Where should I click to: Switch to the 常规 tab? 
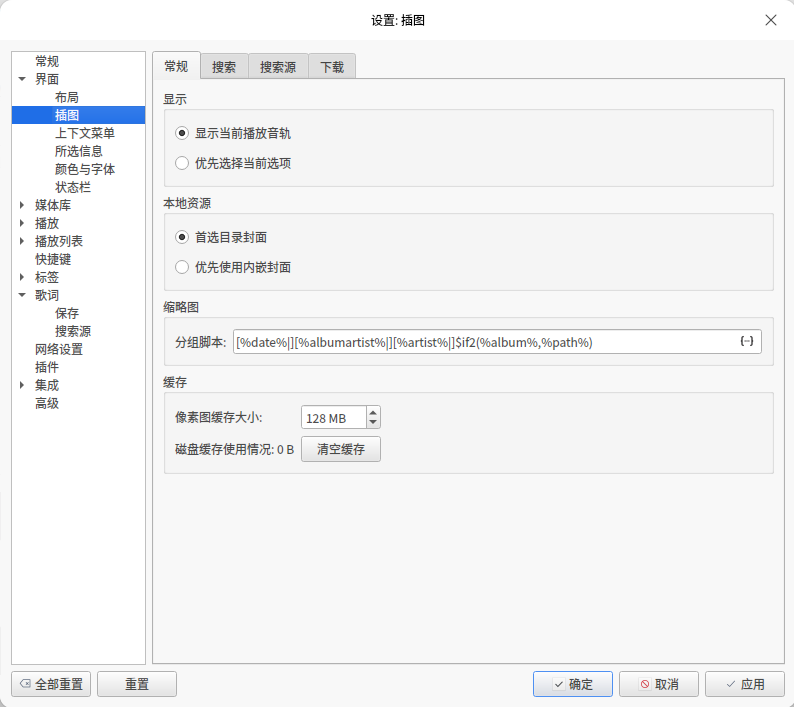tap(176, 66)
